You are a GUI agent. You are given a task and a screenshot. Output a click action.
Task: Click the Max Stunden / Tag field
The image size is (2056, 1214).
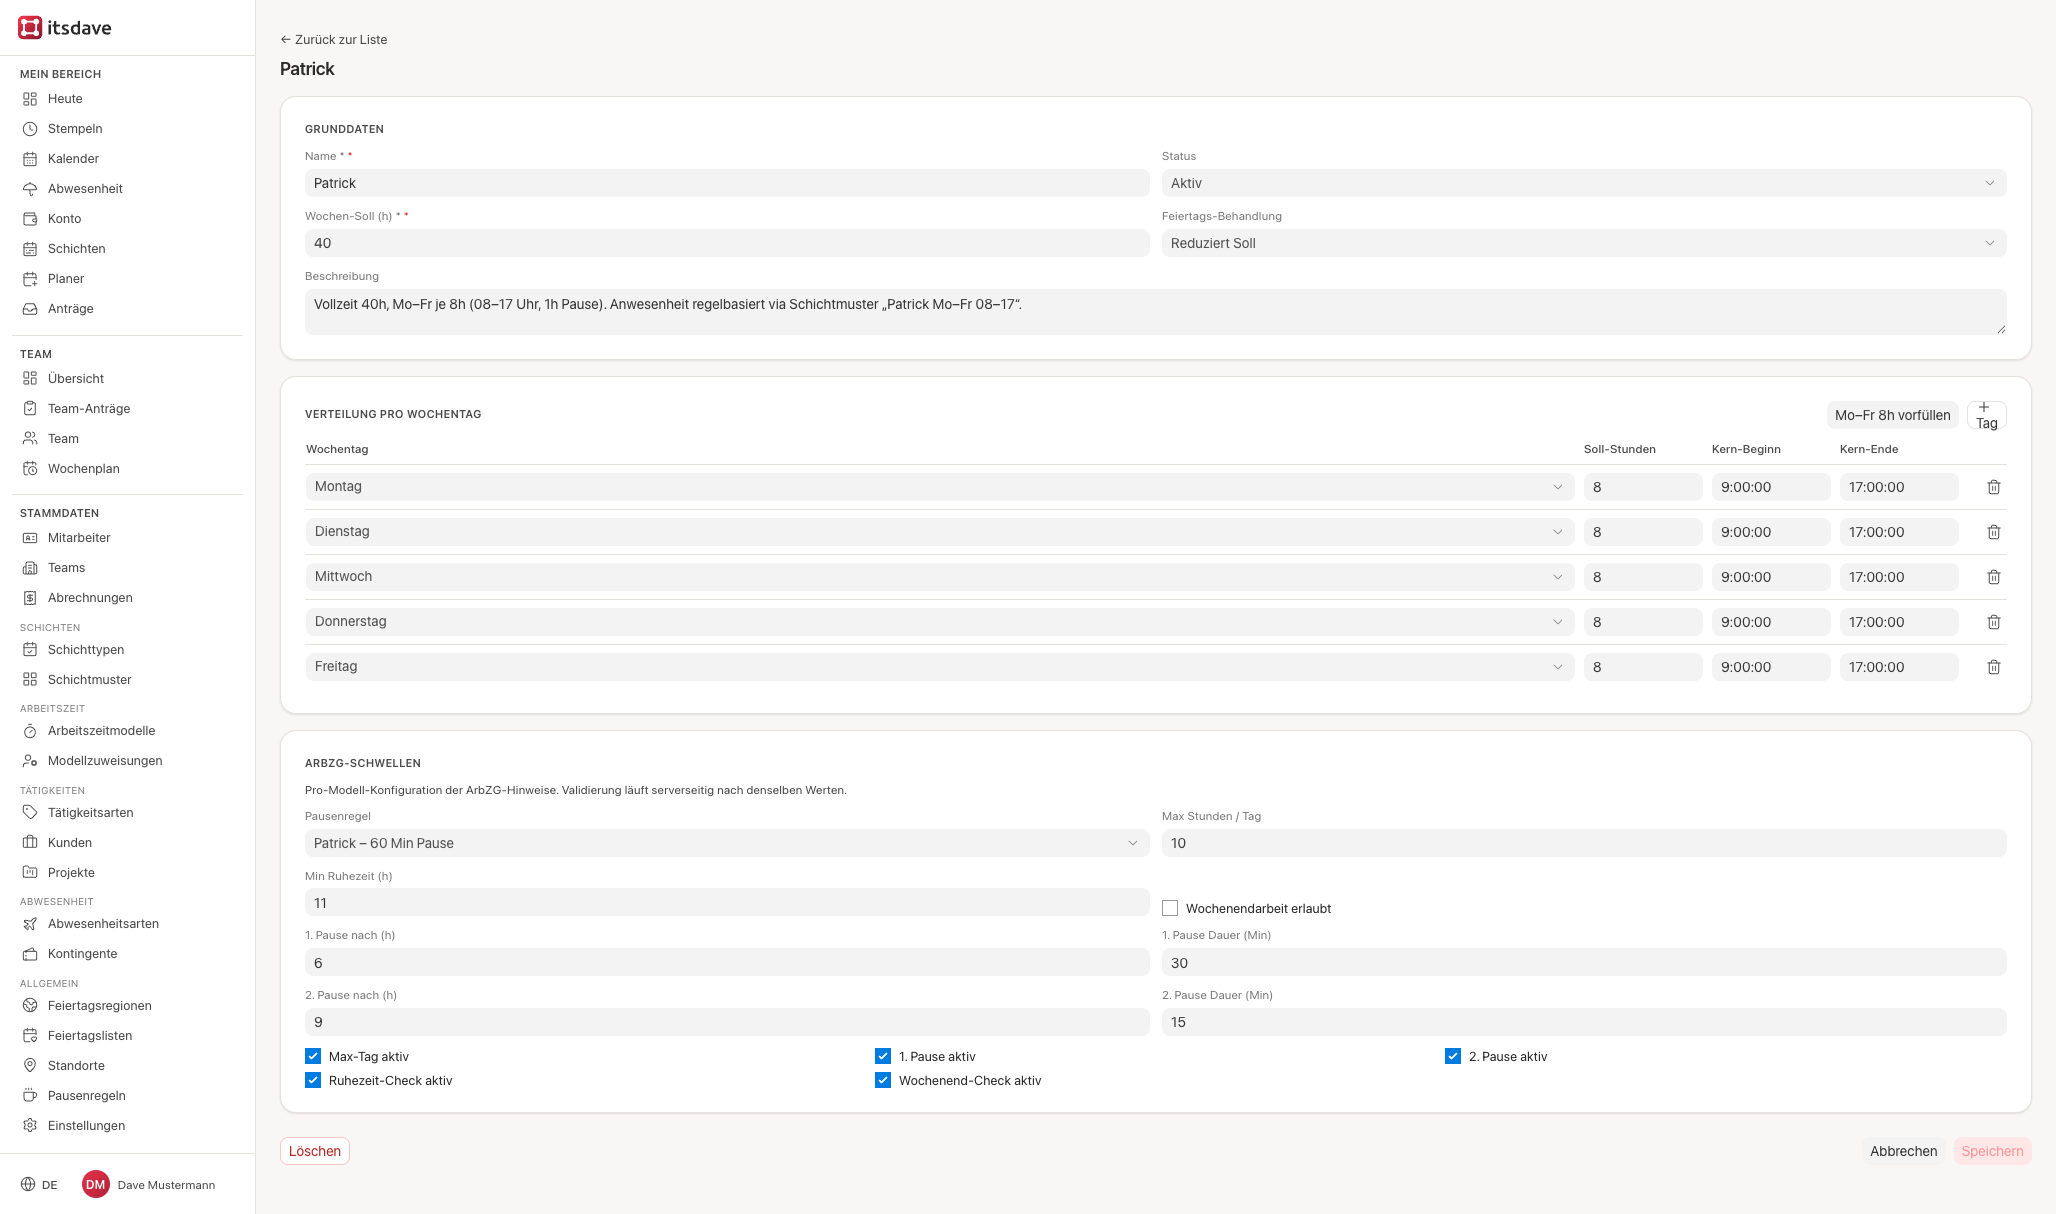[1584, 843]
